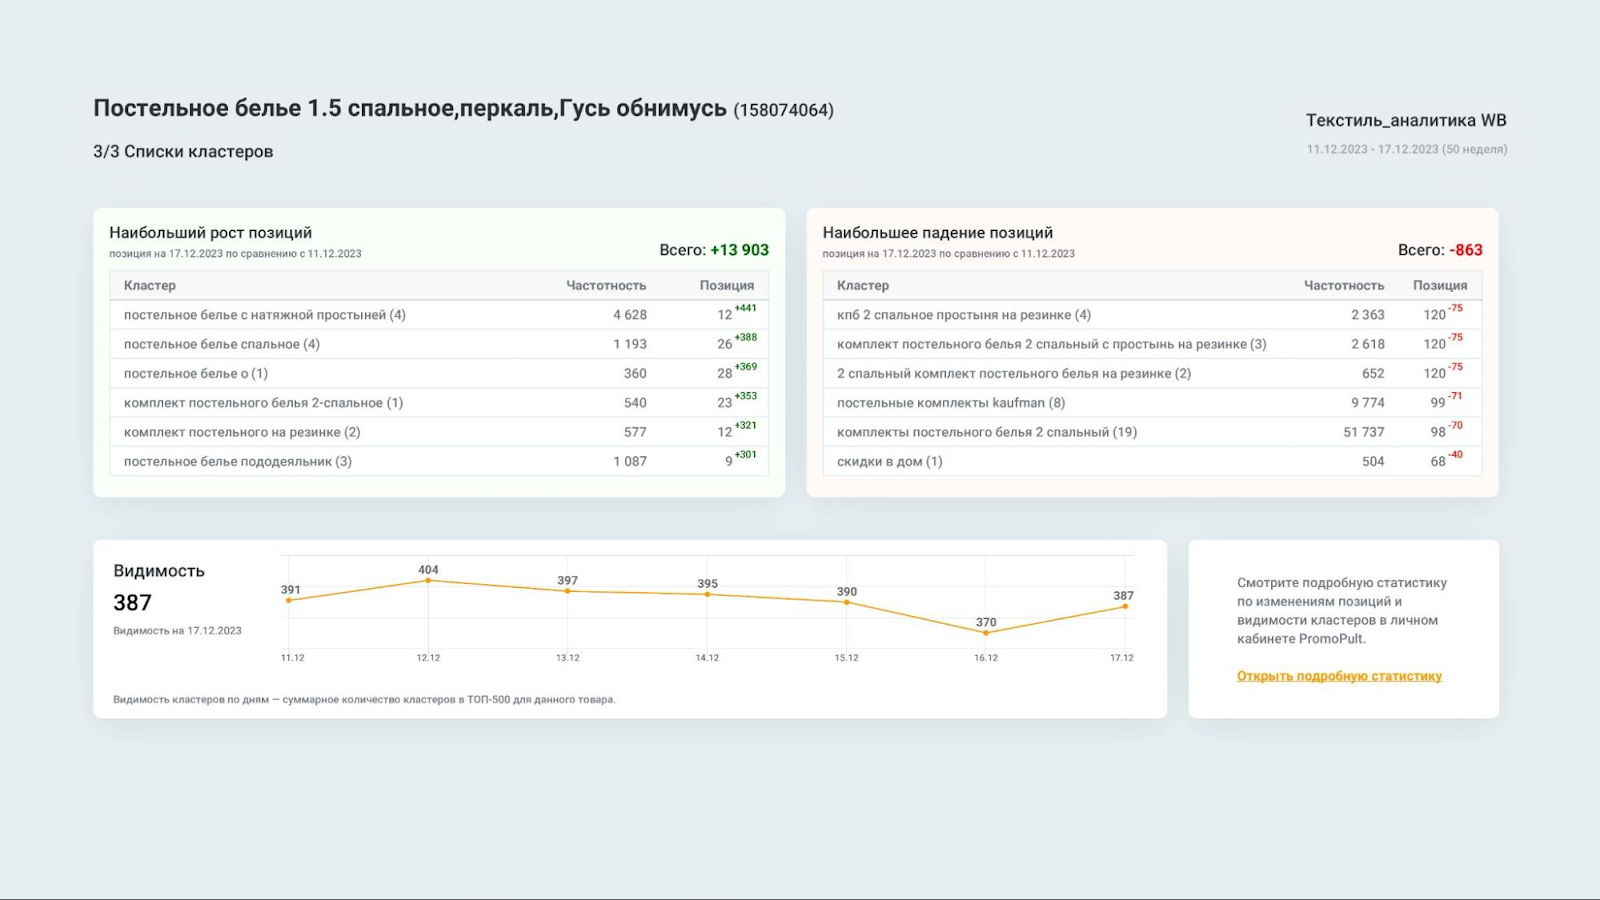The height and width of the screenshot is (900, 1600).
Task: Click the +13 903 total growth value
Action: (x=739, y=250)
